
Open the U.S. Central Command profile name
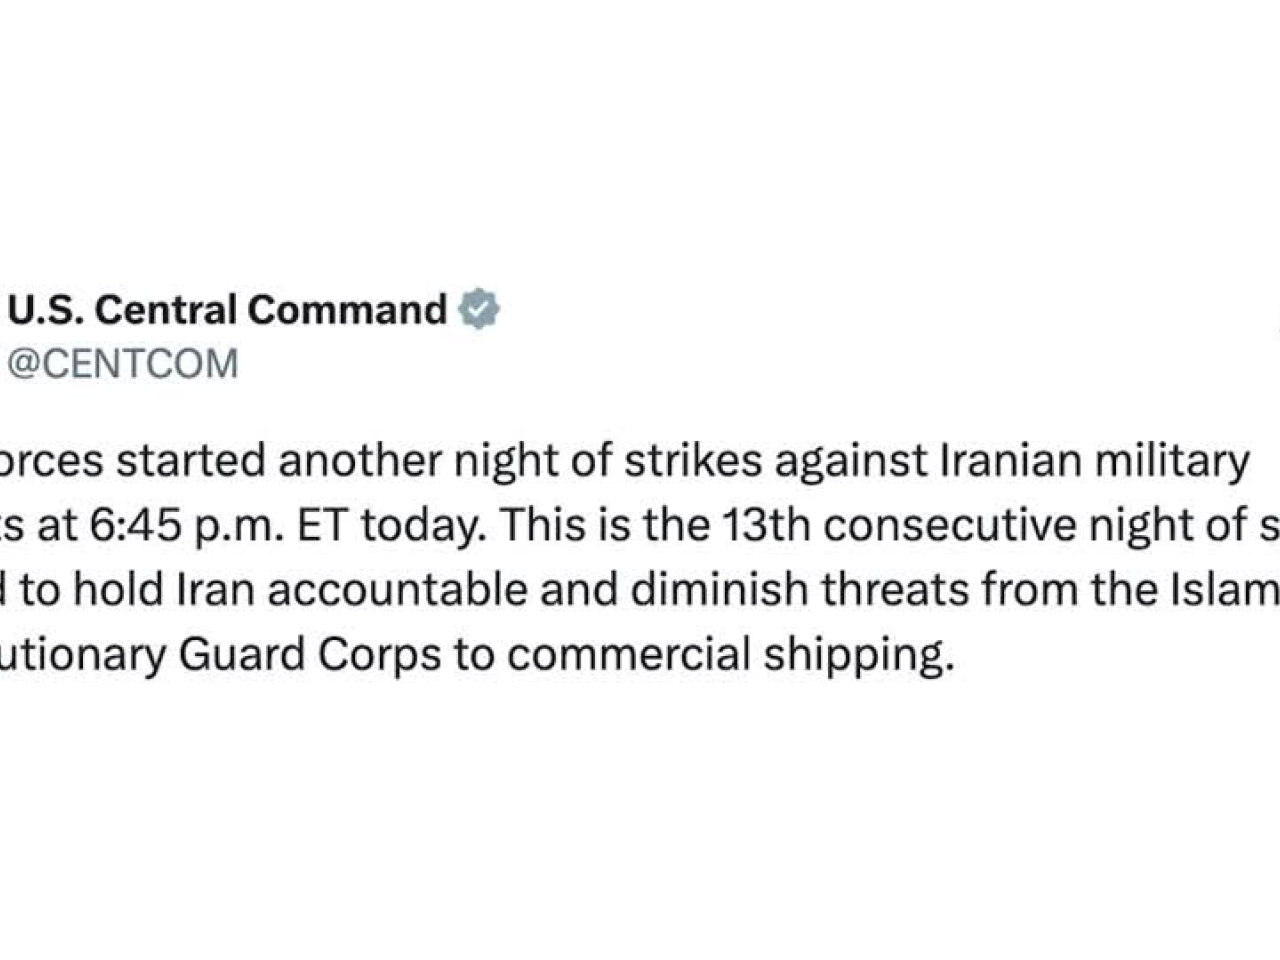tap(228, 309)
